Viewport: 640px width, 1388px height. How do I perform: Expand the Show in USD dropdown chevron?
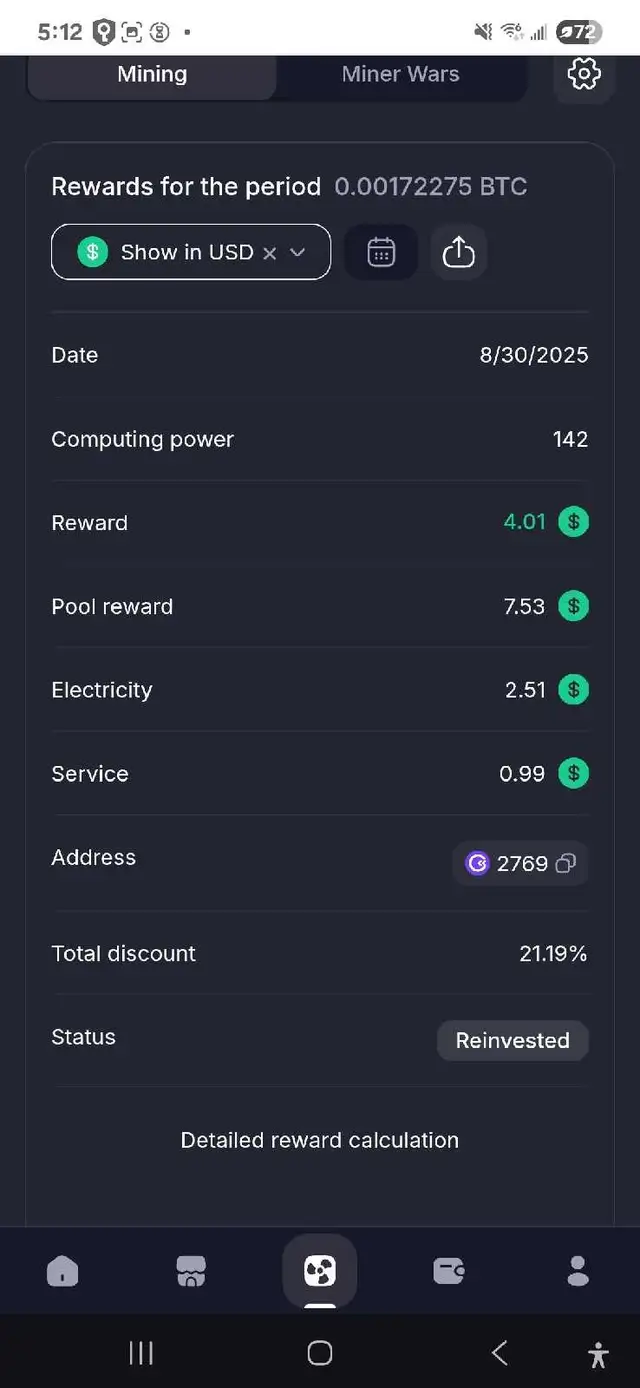tap(297, 253)
